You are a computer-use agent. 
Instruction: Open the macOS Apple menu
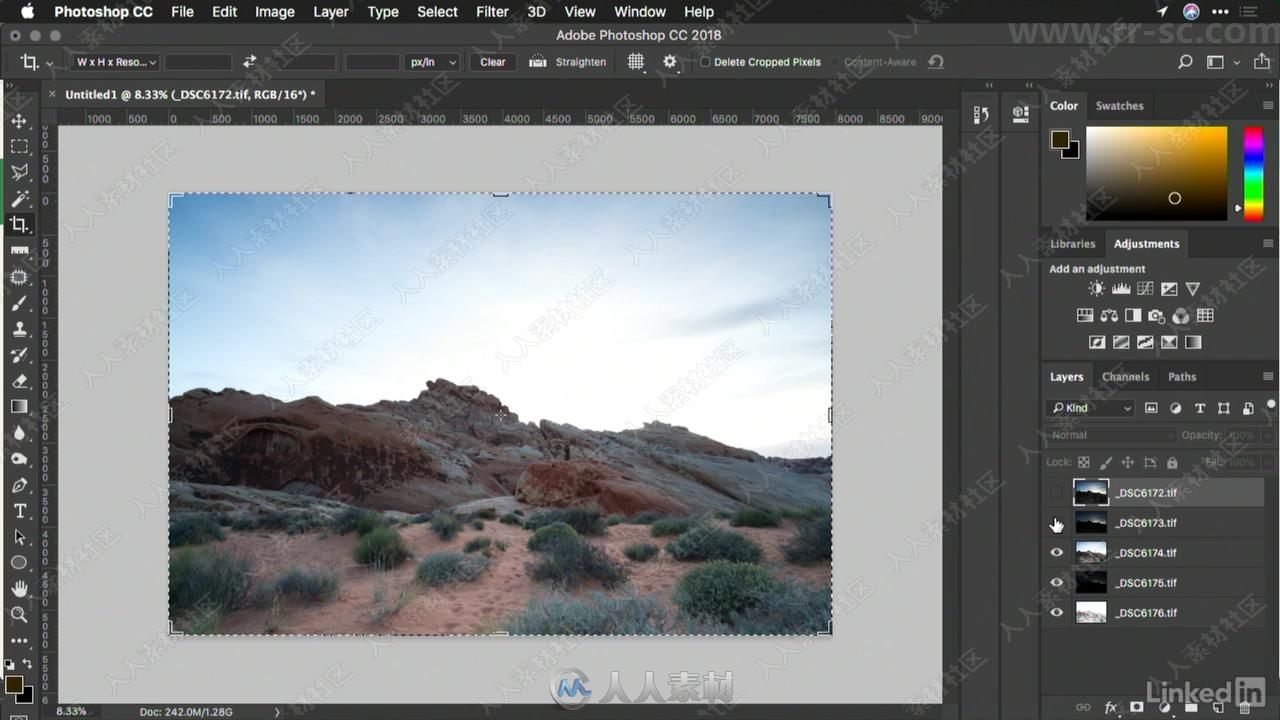pos(27,12)
